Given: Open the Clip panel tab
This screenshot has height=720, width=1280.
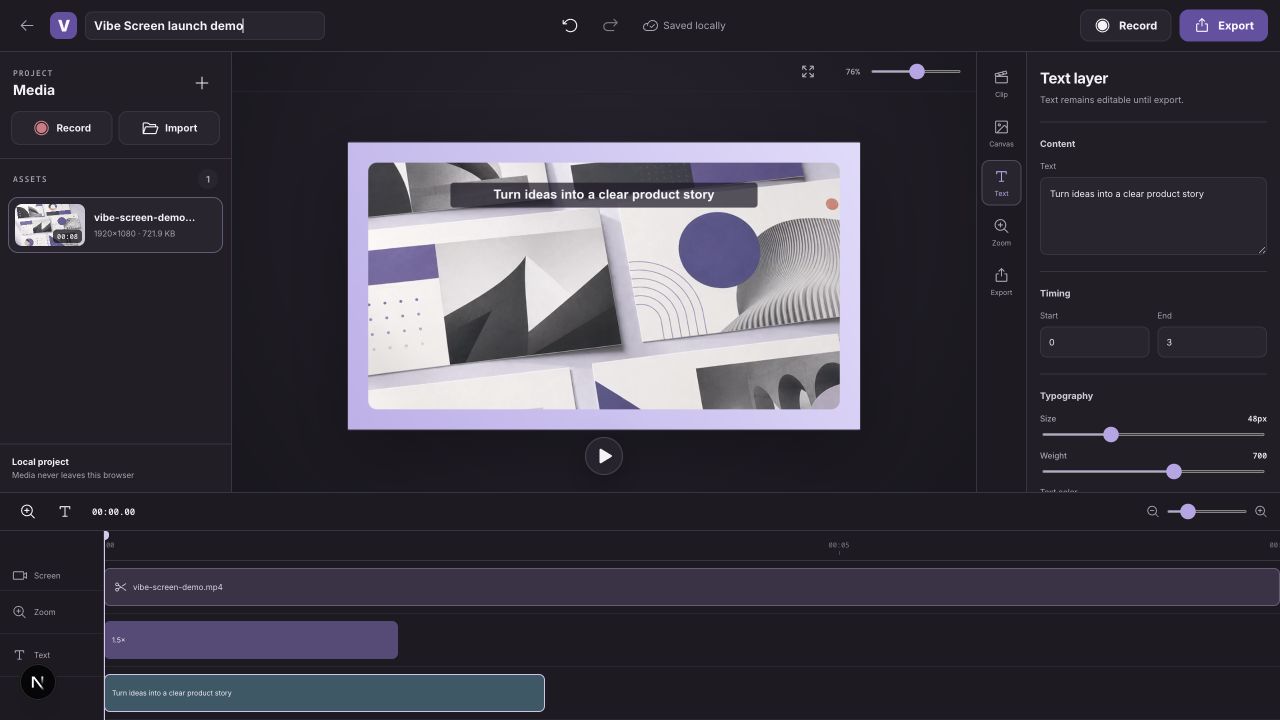Looking at the screenshot, I should [1001, 84].
